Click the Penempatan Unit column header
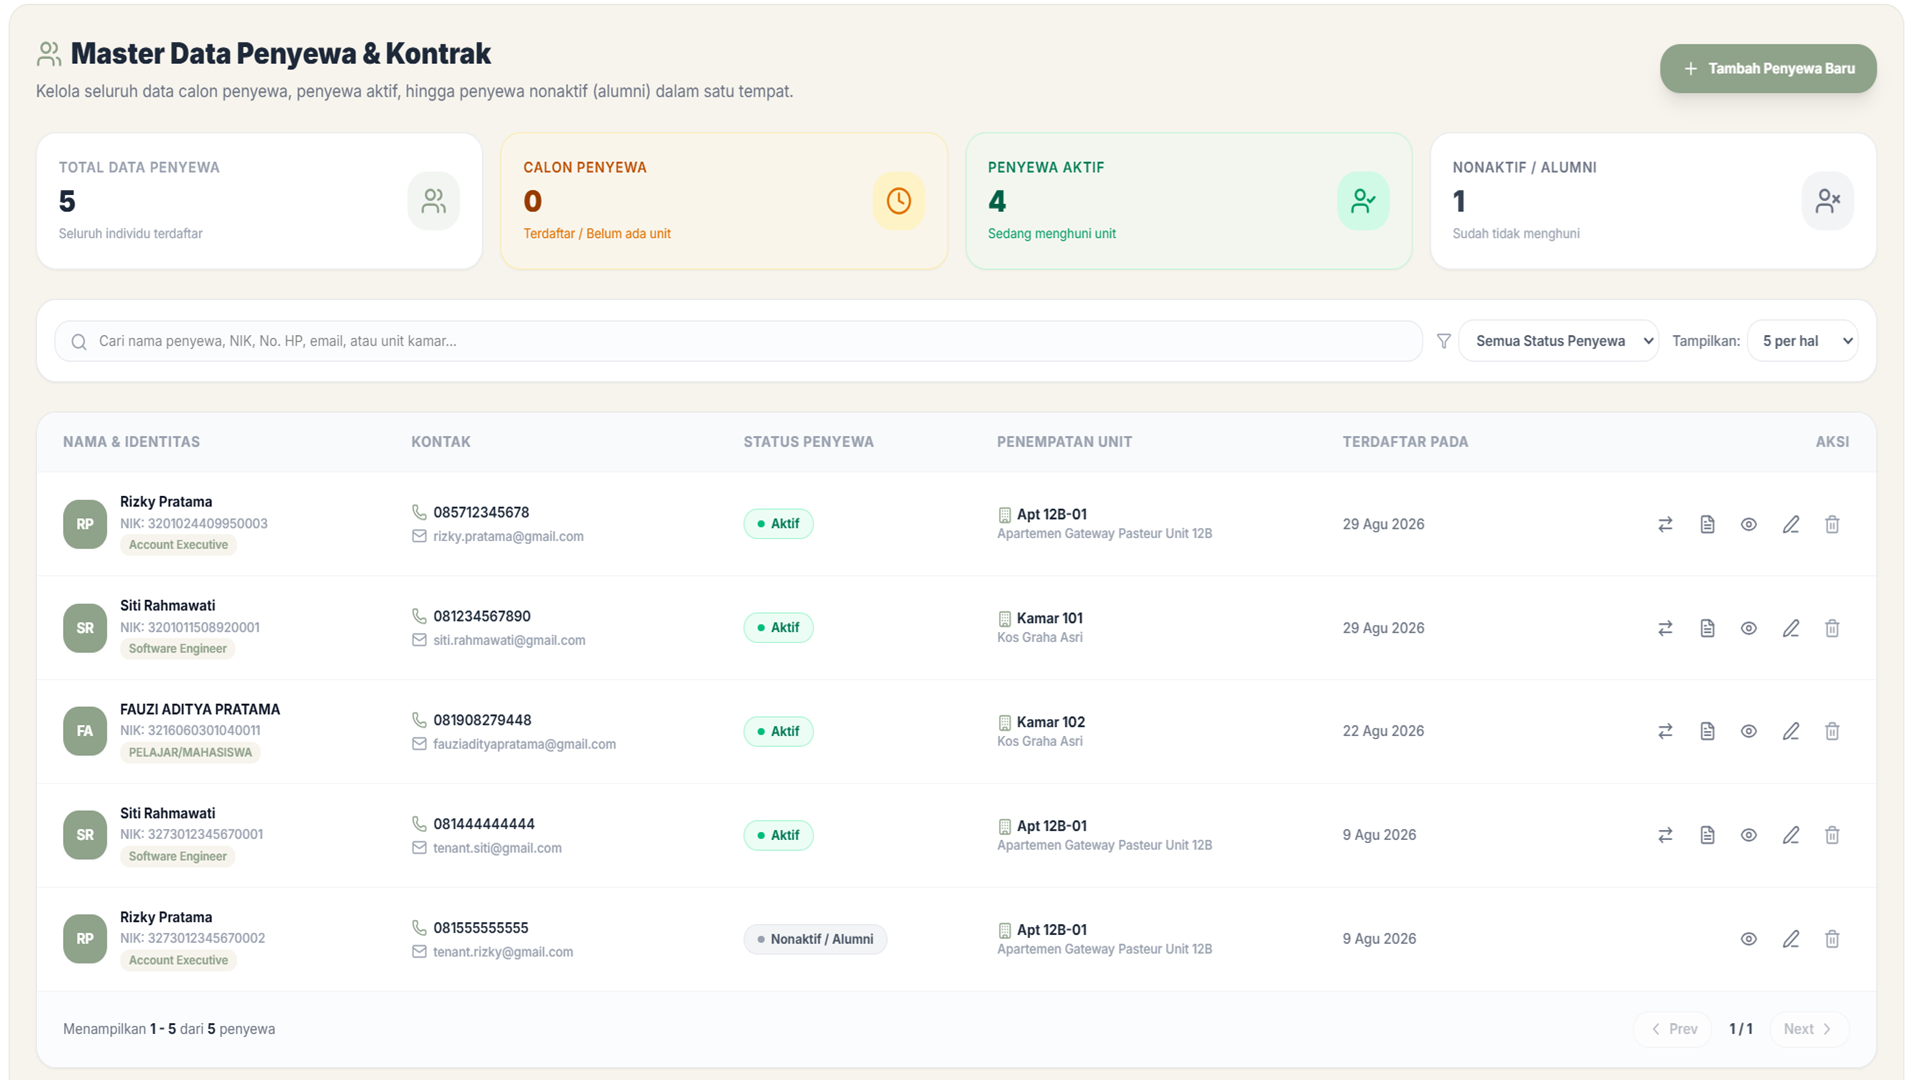This screenshot has height=1080, width=1920. [x=1064, y=442]
